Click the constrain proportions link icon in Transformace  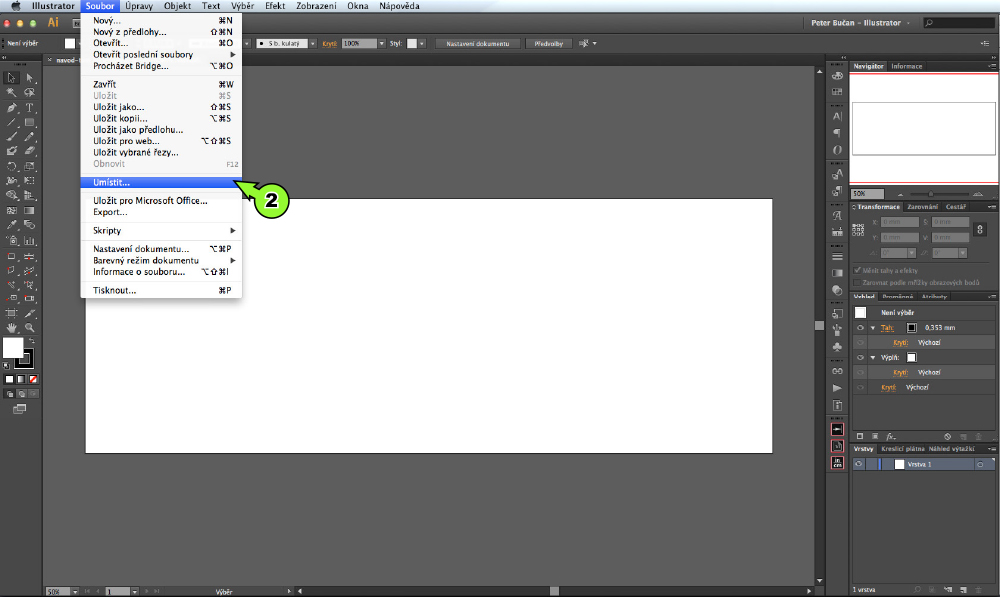[980, 229]
